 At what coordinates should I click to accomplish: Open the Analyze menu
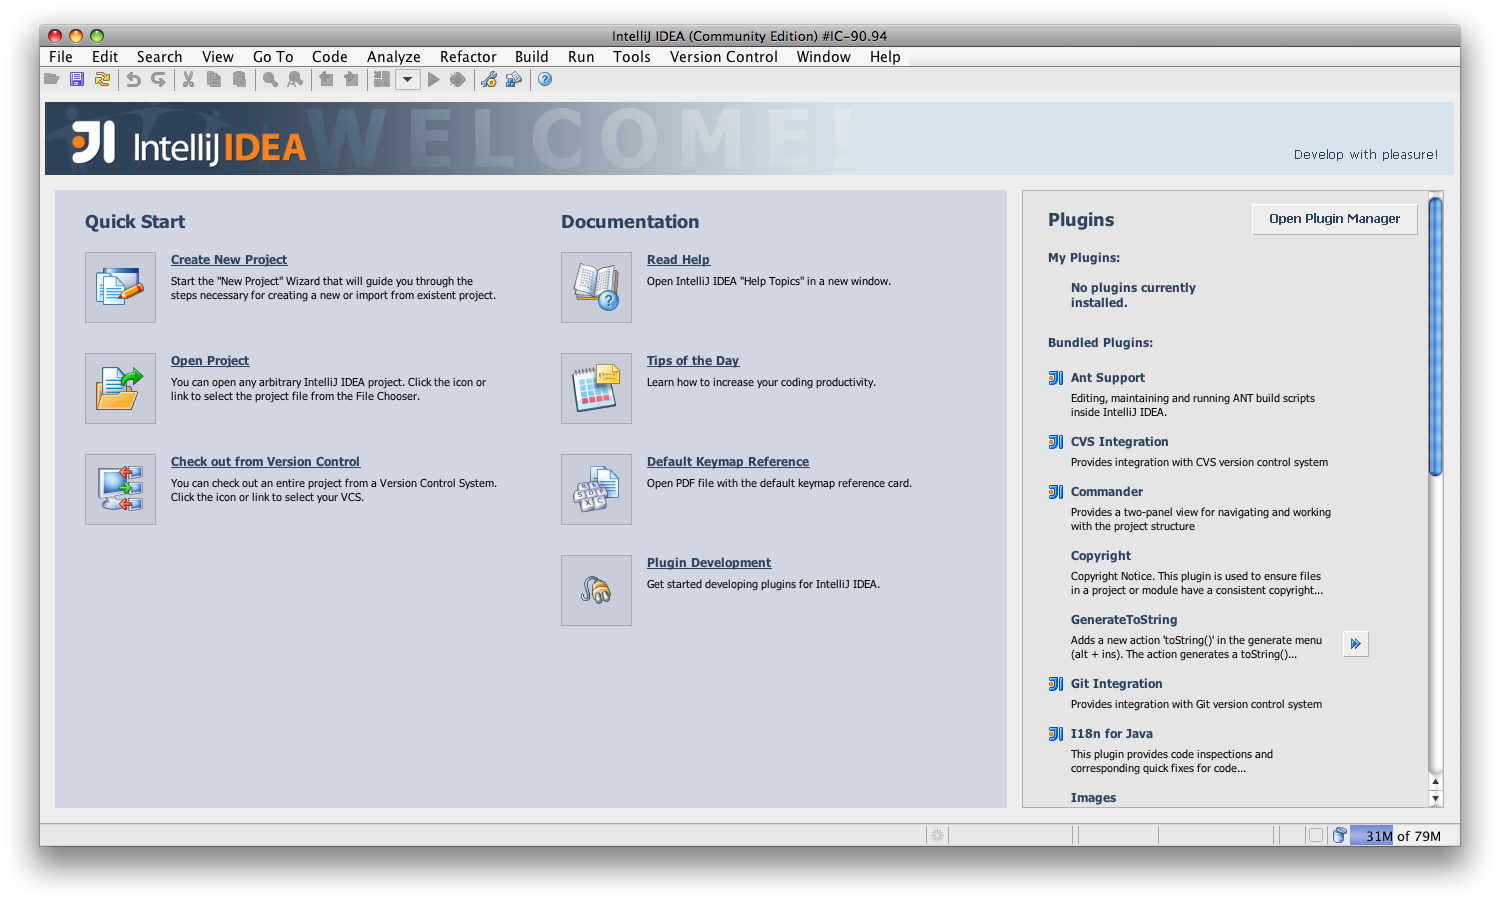(x=394, y=57)
